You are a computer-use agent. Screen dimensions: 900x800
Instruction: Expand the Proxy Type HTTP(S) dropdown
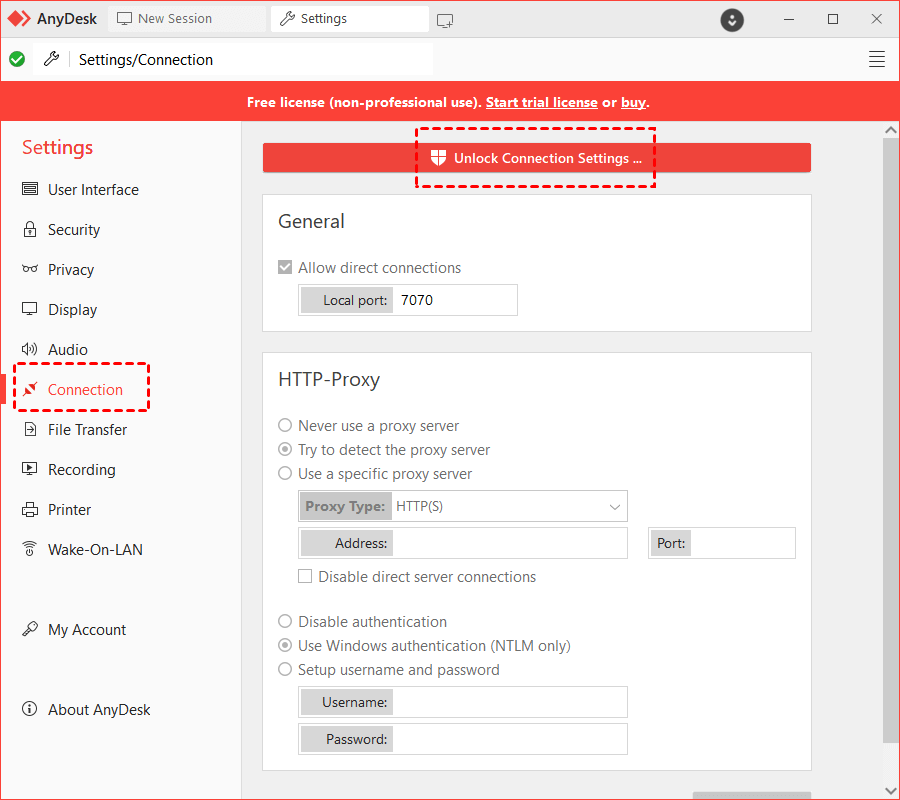pos(463,506)
